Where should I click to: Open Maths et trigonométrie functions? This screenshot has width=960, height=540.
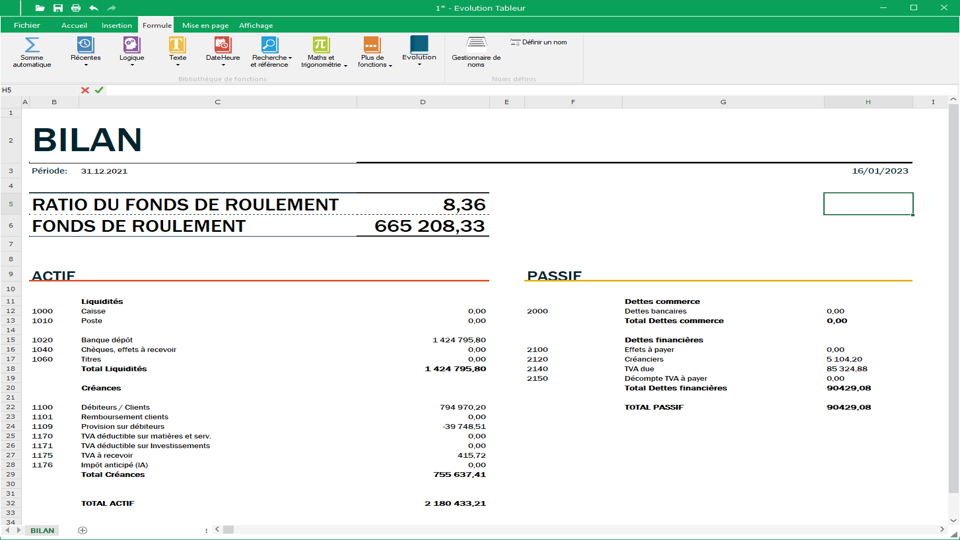pyautogui.click(x=322, y=52)
